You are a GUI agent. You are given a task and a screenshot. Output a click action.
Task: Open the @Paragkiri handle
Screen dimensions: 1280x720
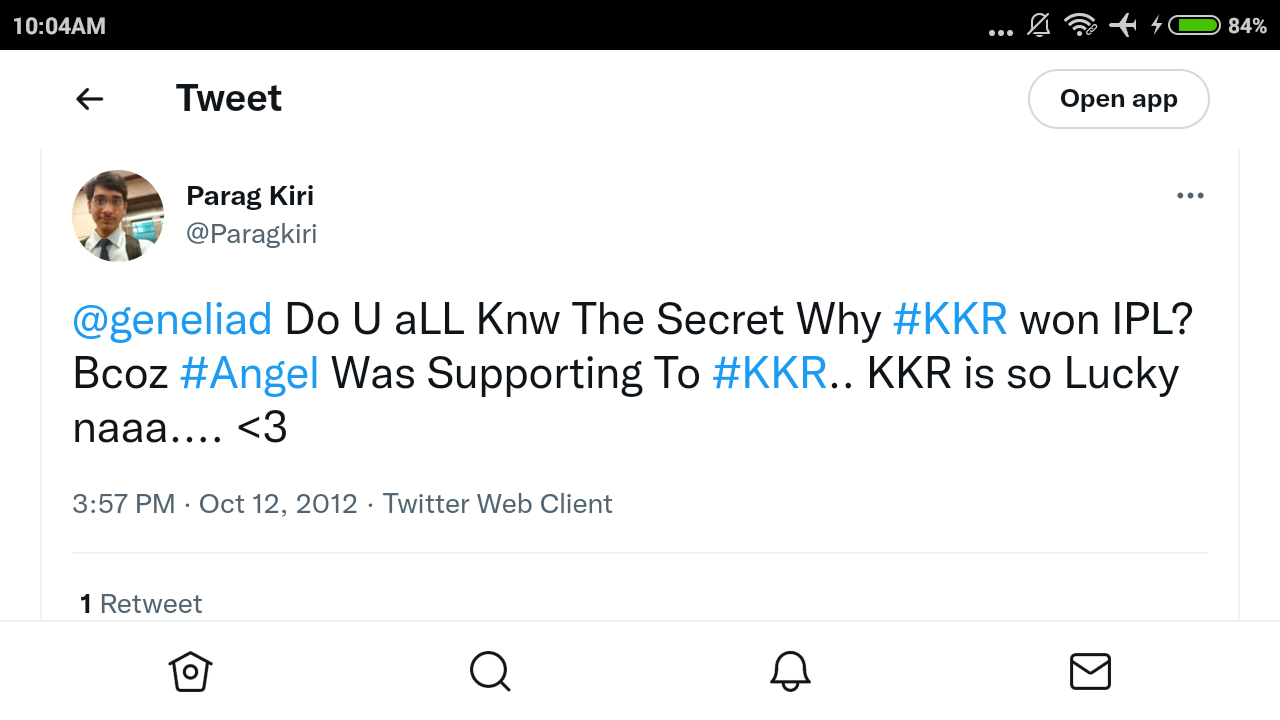(x=252, y=234)
